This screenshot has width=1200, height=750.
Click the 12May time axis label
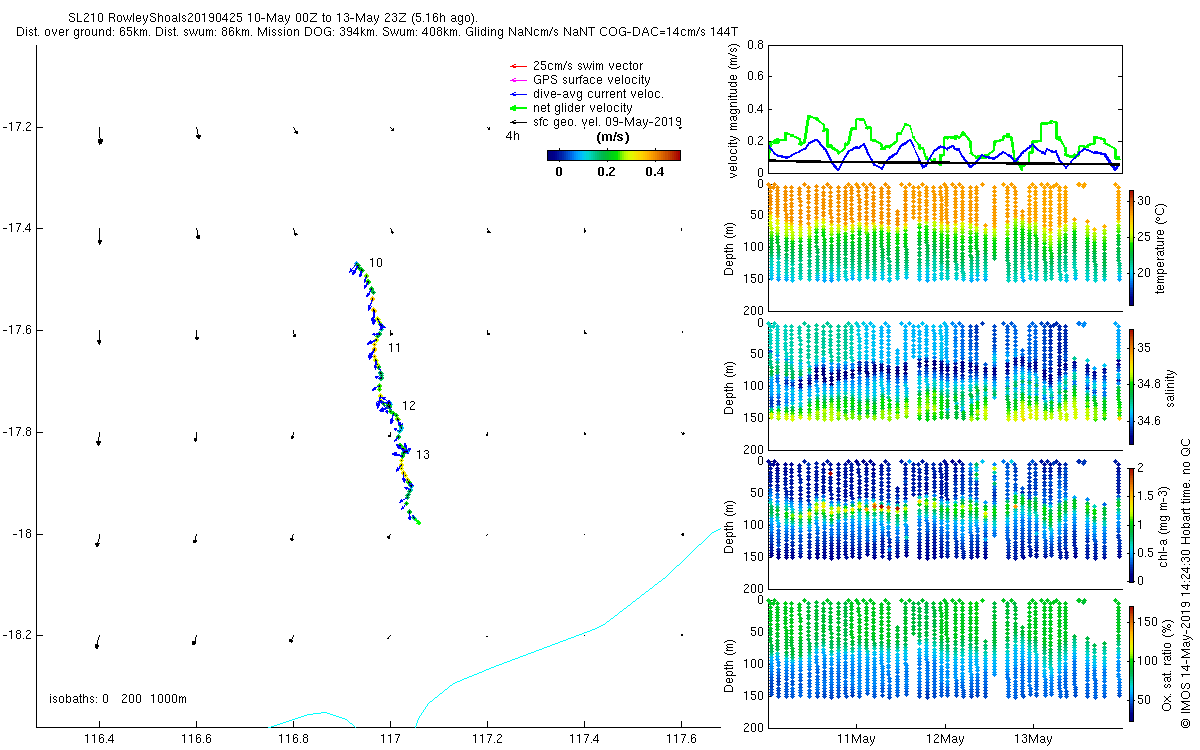(945, 740)
